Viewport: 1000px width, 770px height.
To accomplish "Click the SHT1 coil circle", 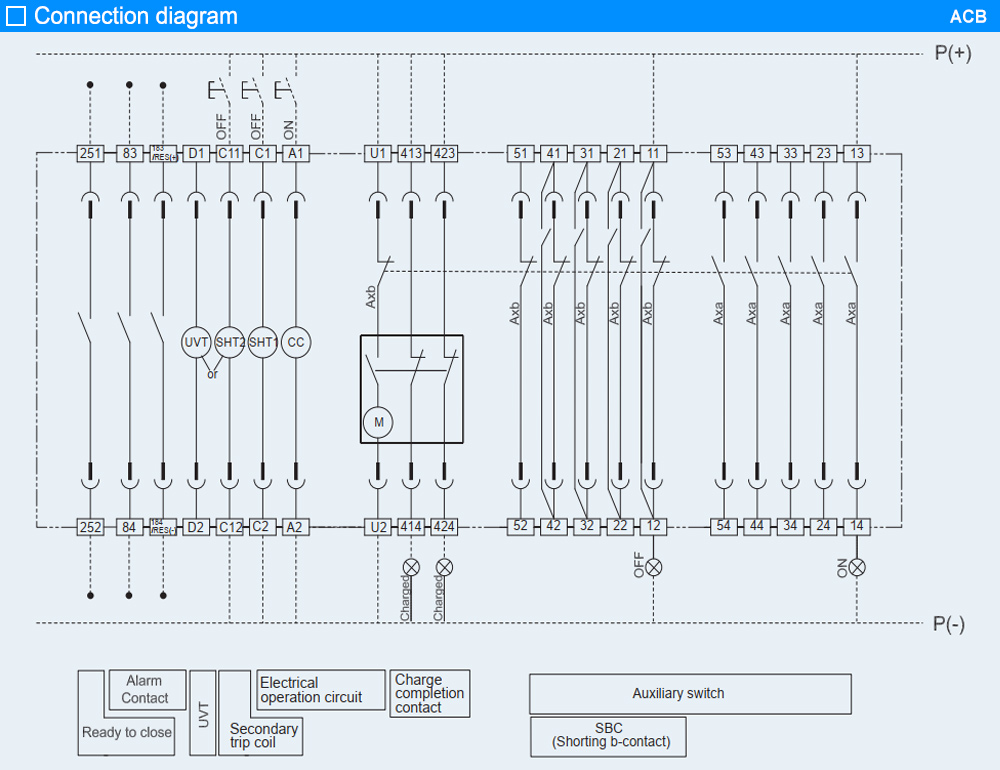I will tap(263, 342).
